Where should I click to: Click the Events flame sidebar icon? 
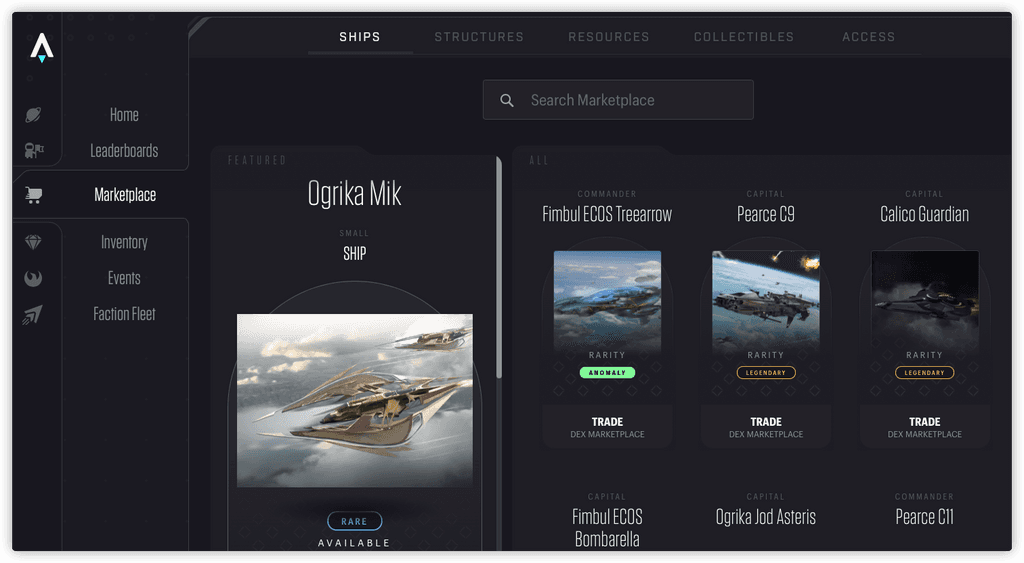point(33,278)
